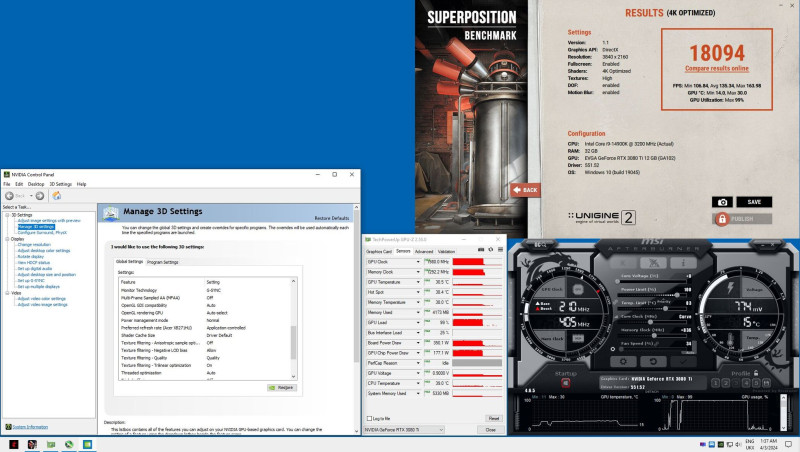Click Afterburner save profile floppy icon
The image size is (800, 452).
767,383
